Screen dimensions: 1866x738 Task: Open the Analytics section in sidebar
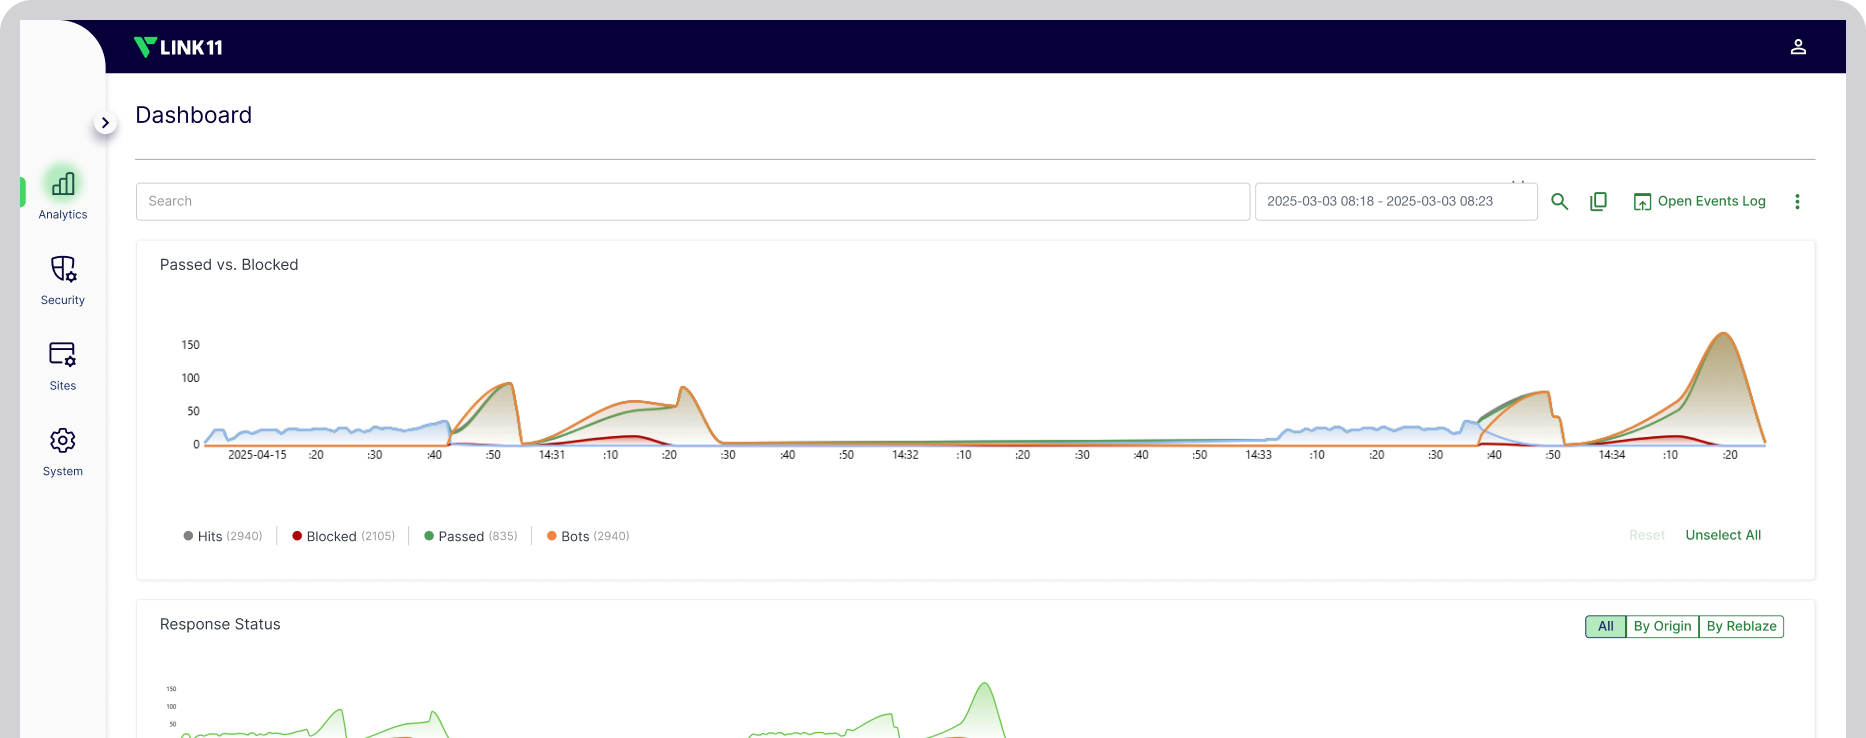pyautogui.click(x=62, y=193)
